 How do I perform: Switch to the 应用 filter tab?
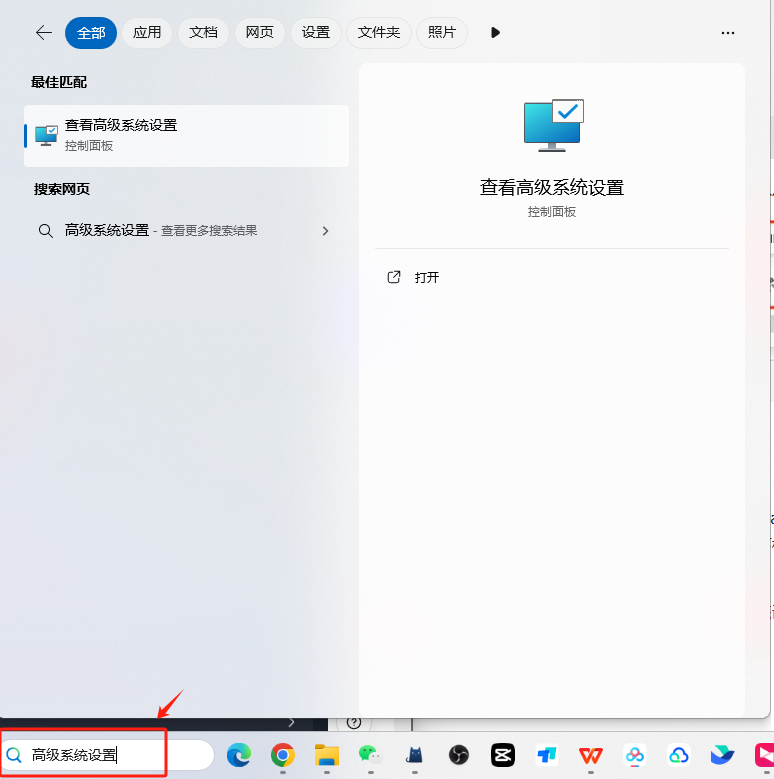coord(147,33)
